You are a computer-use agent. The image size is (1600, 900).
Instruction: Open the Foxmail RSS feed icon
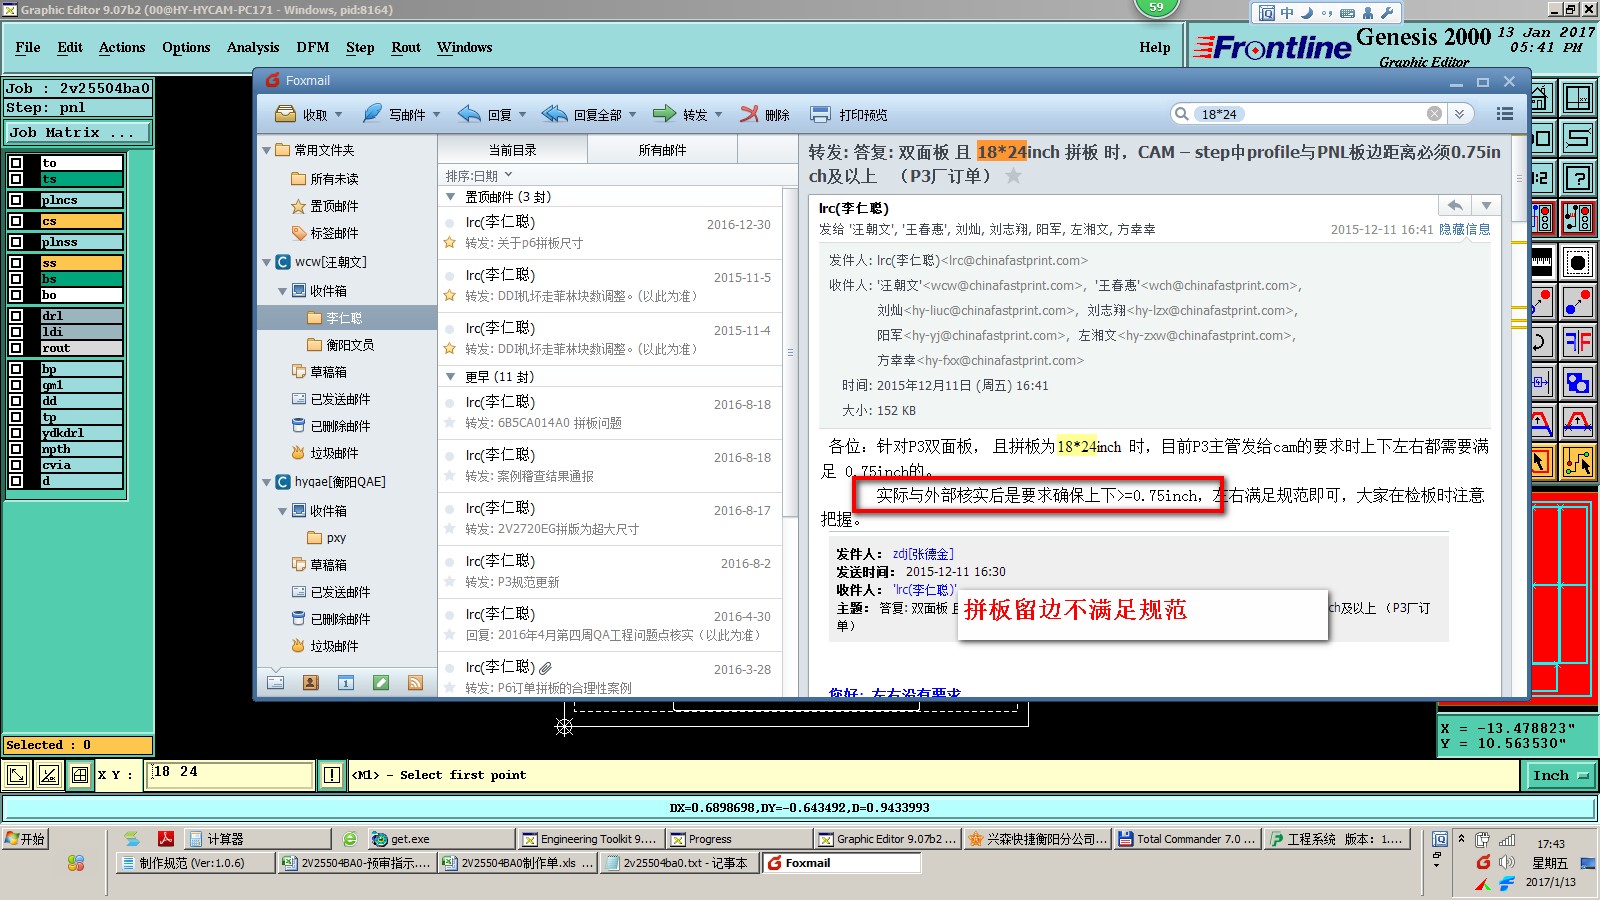(415, 683)
